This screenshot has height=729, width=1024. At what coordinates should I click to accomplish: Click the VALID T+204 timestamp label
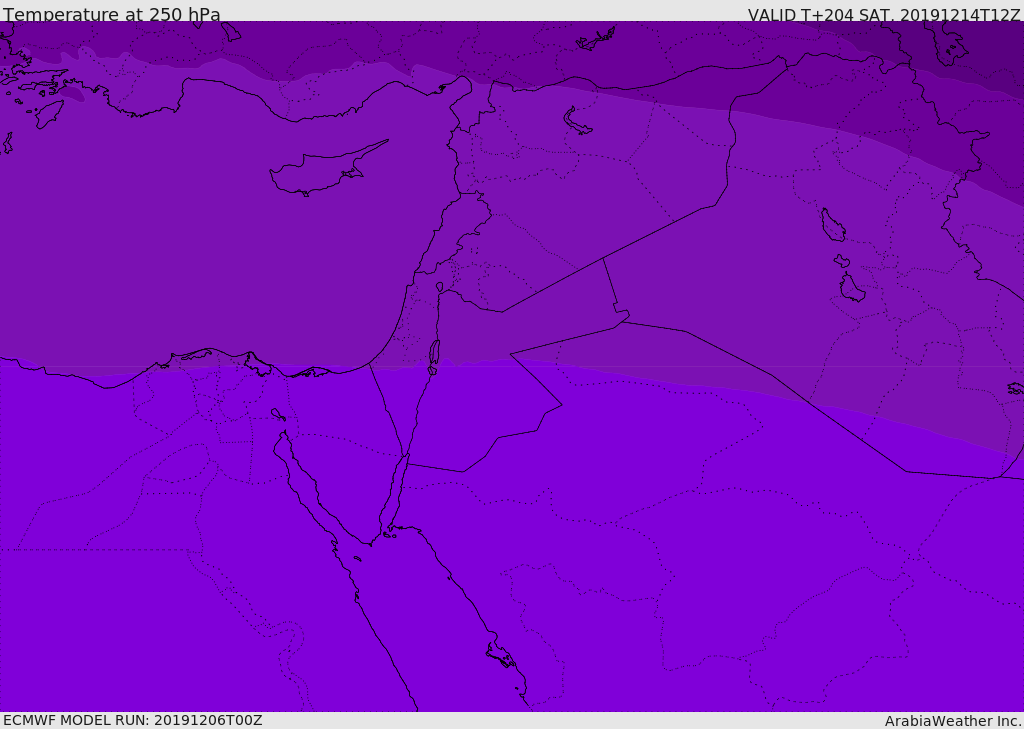[x=884, y=15]
